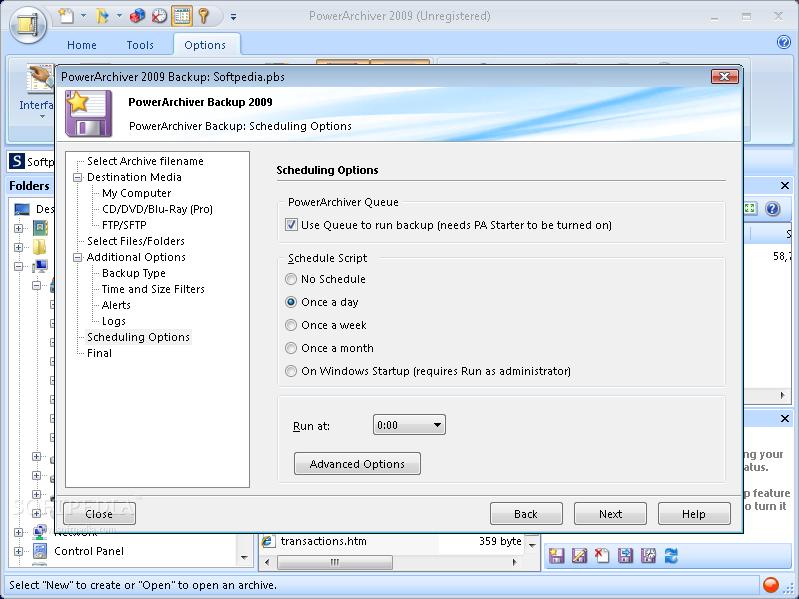This screenshot has width=799, height=599.
Task: Click the clock with red X icon
Action: pyautogui.click(x=159, y=16)
